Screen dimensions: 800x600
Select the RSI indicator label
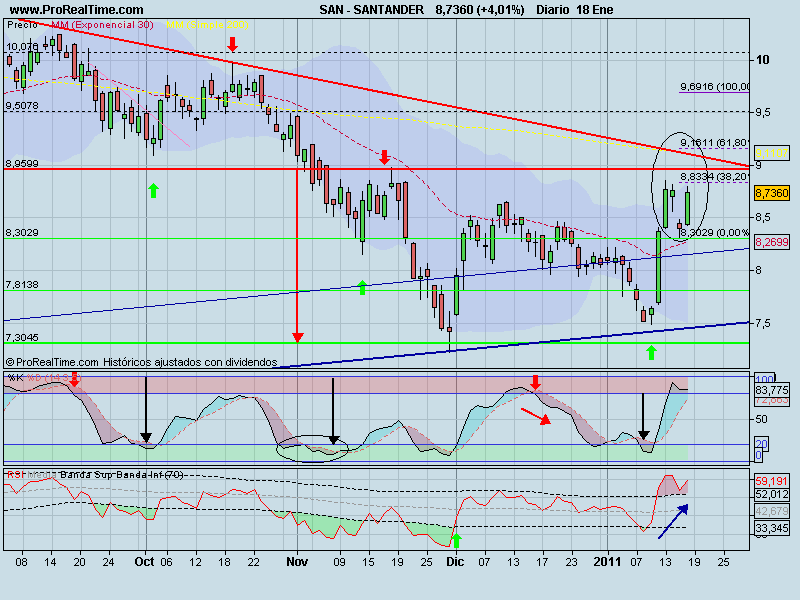15,474
